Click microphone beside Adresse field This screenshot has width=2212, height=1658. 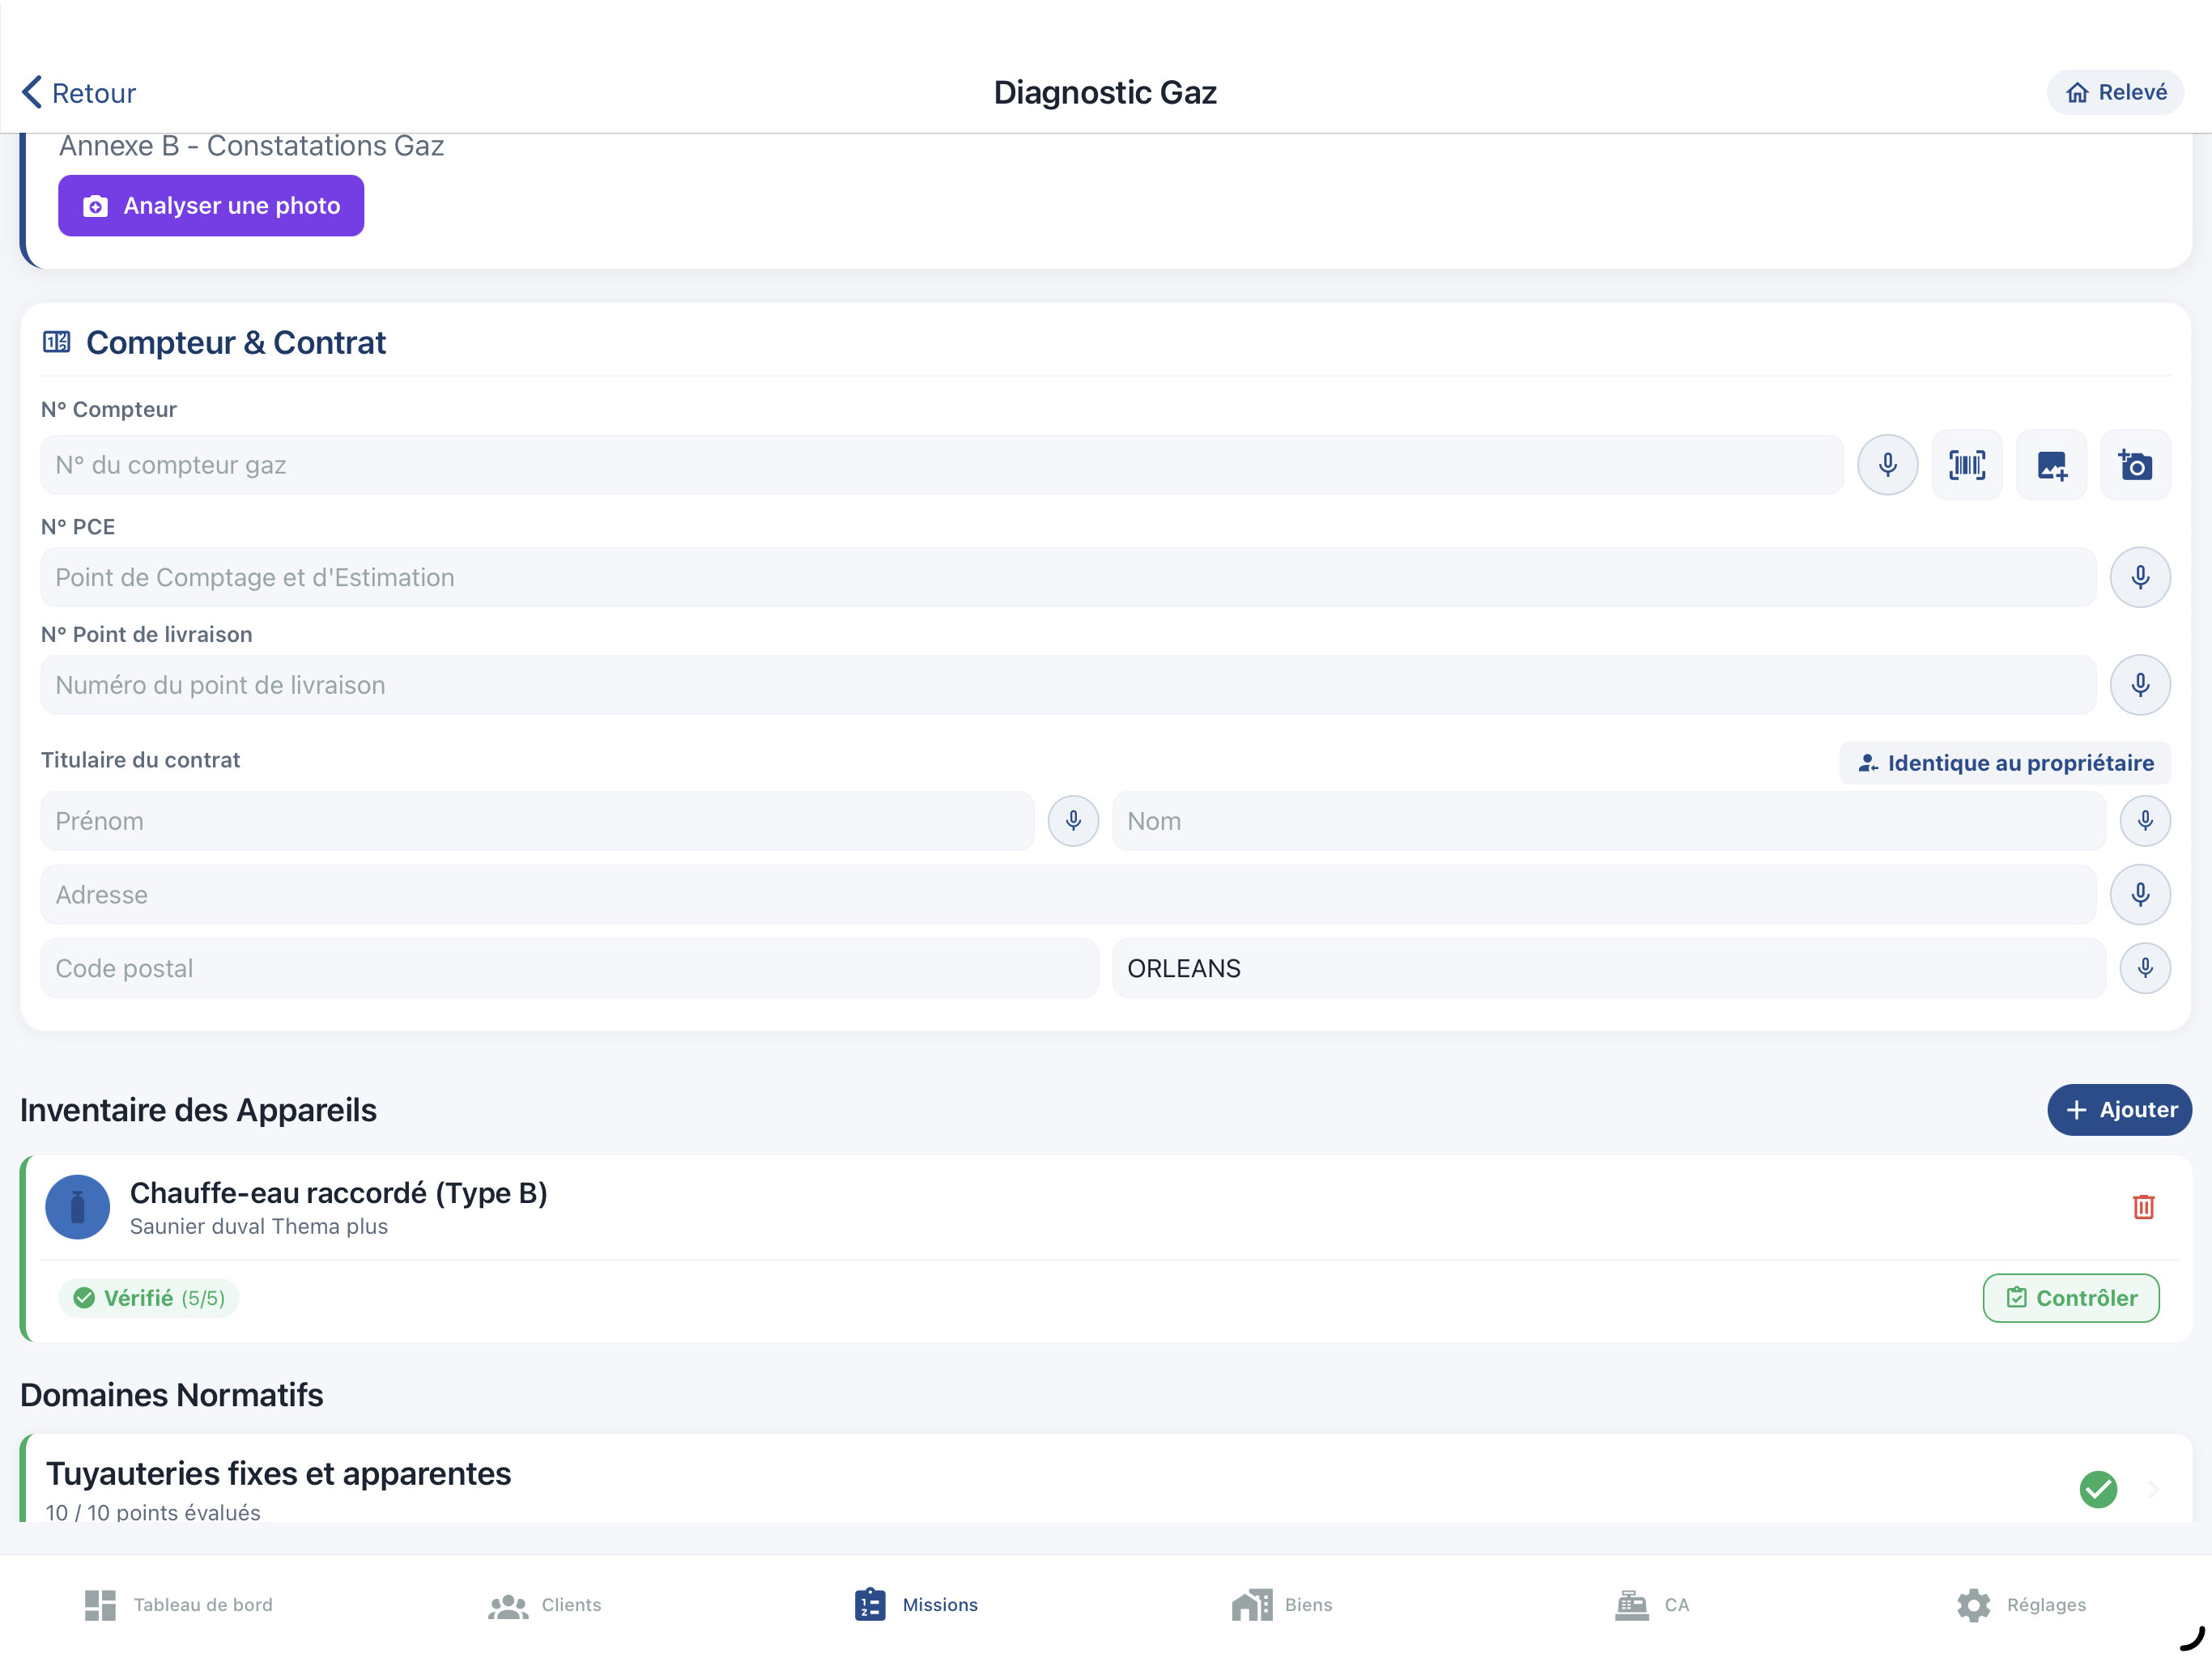click(2139, 894)
